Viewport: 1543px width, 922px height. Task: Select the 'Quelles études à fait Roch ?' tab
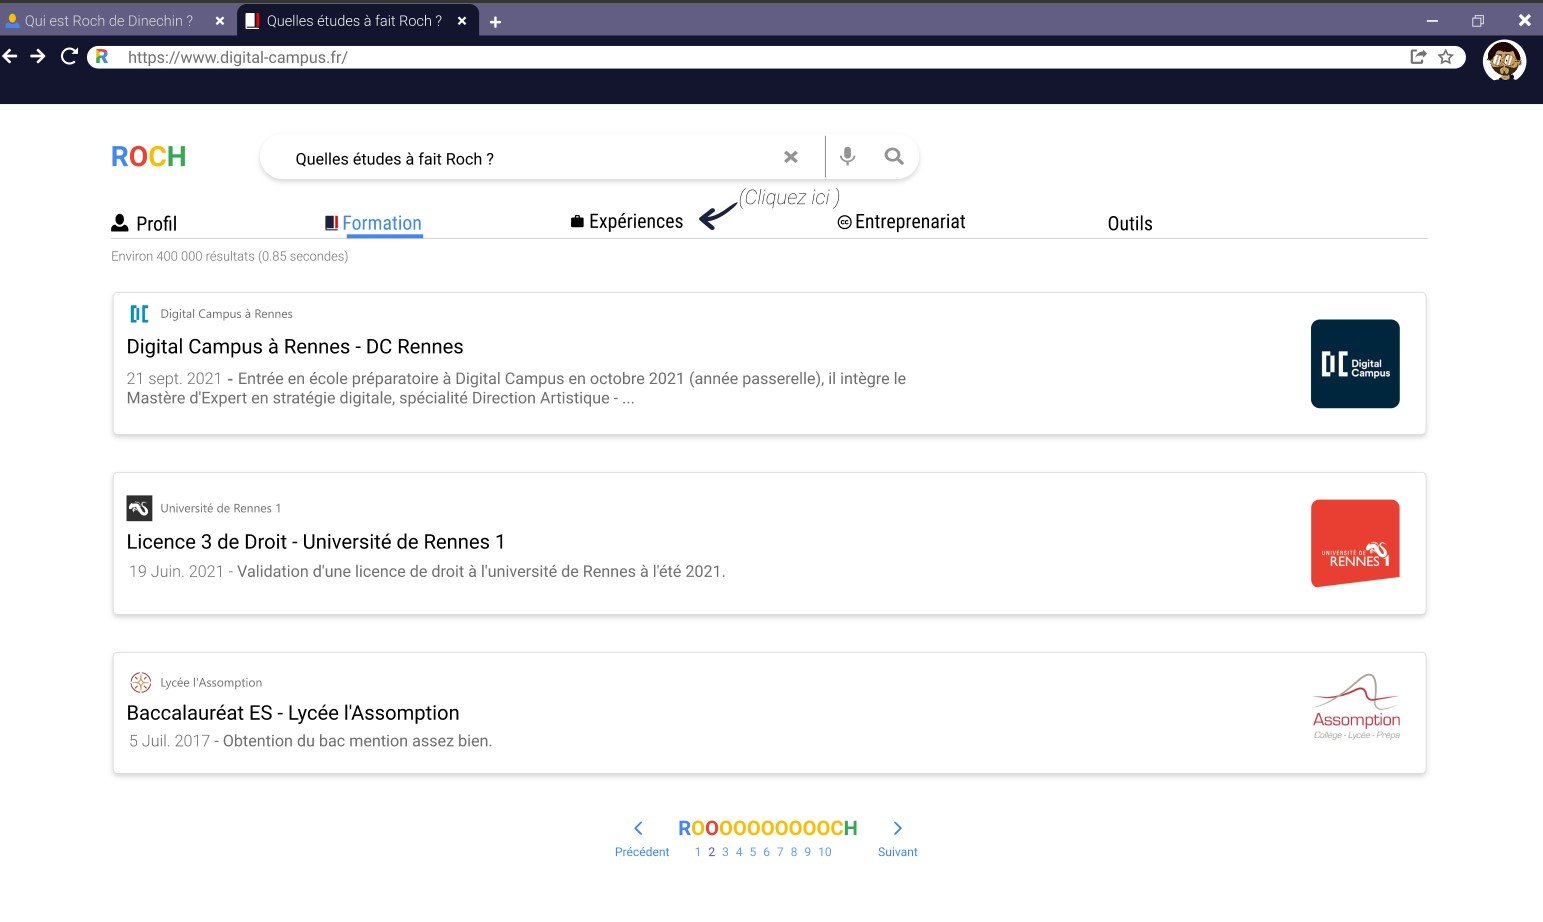point(356,21)
